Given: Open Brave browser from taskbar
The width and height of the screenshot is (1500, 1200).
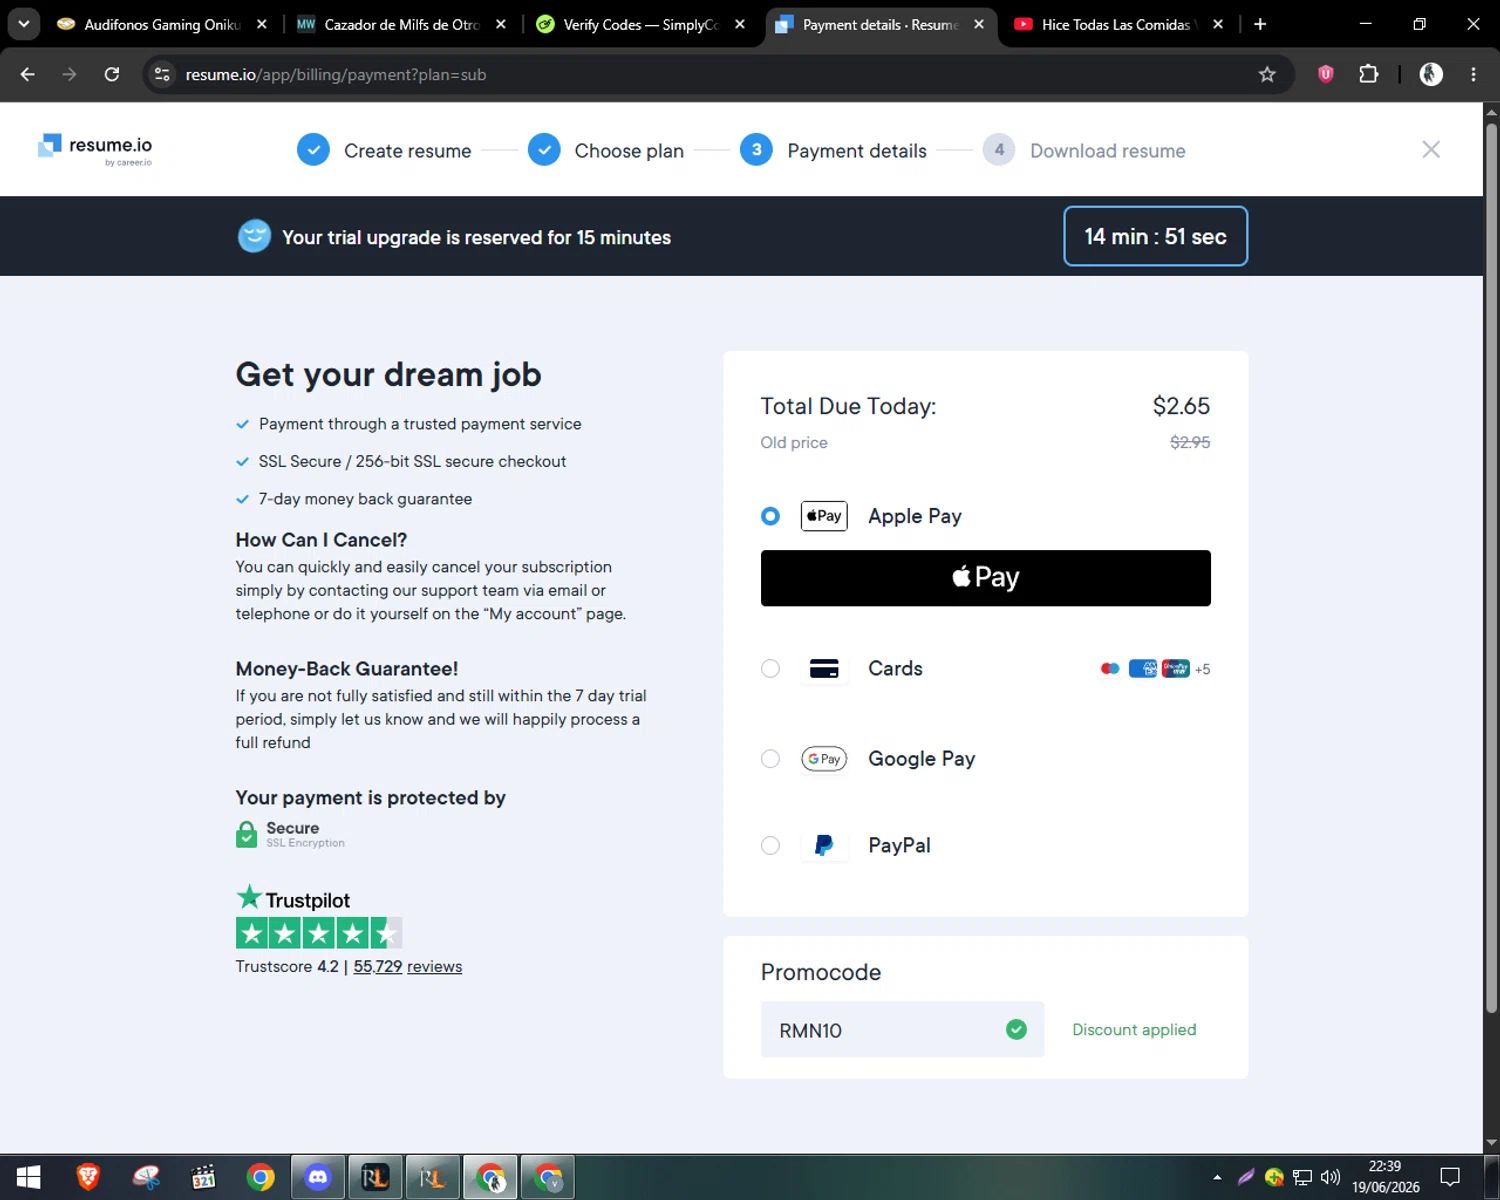Looking at the screenshot, I should tap(88, 1177).
